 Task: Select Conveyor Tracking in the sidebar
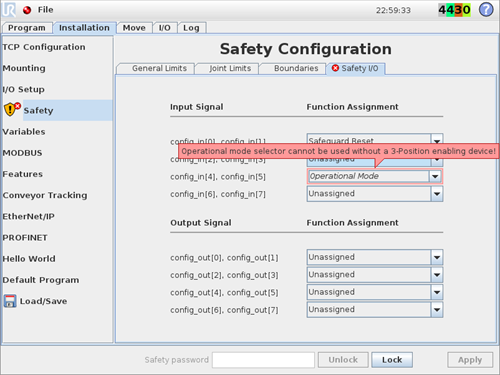tap(45, 195)
